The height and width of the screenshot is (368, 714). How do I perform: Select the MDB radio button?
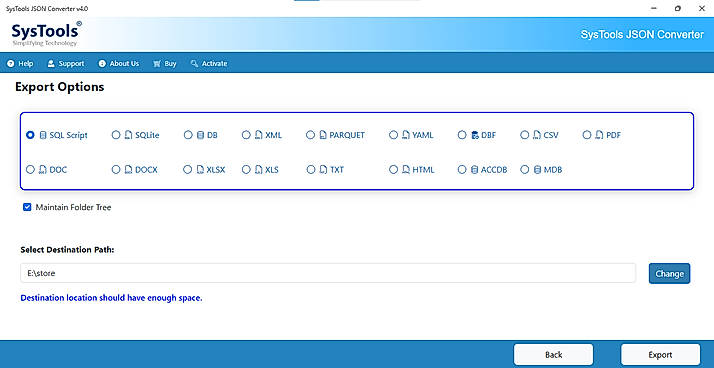pyautogui.click(x=525, y=170)
